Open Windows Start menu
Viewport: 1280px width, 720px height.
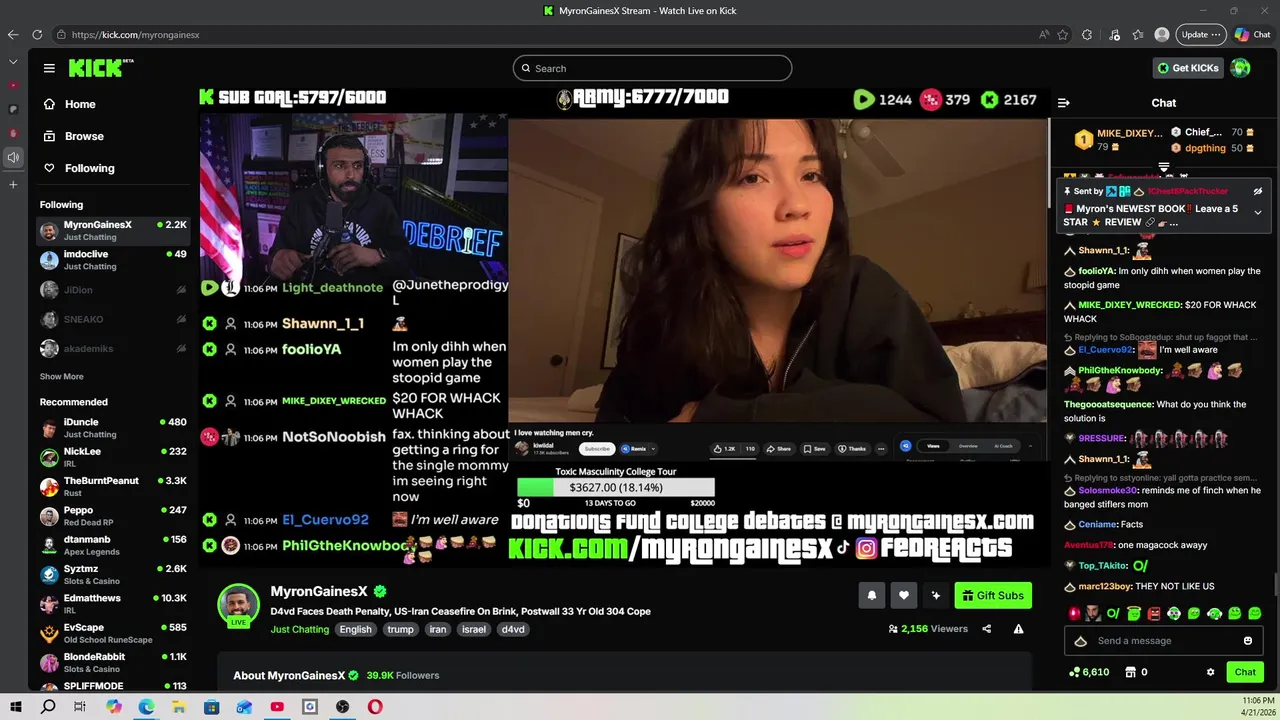(15, 707)
